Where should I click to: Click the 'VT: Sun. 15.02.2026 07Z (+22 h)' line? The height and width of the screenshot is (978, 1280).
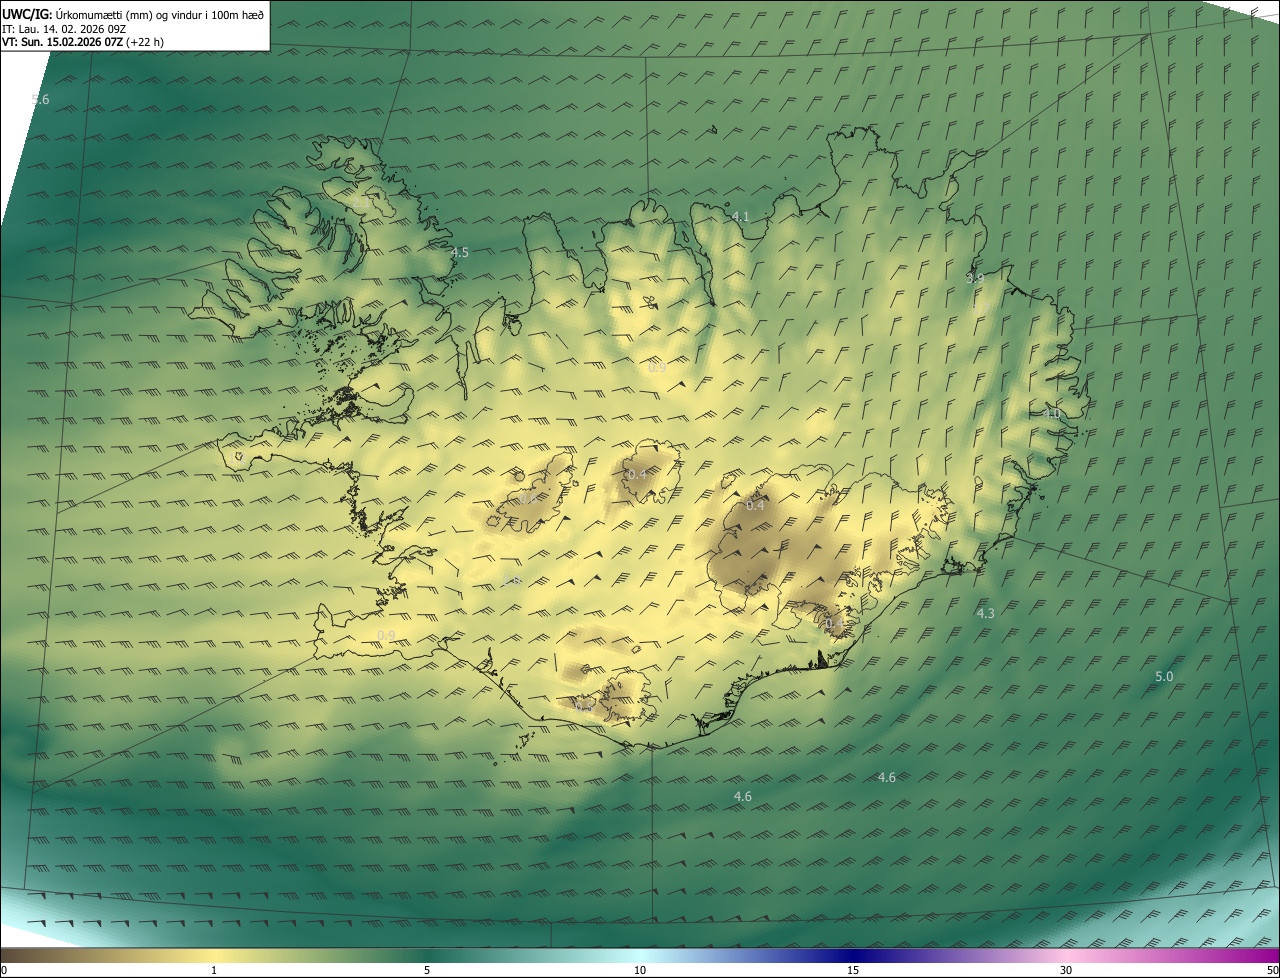[83, 42]
